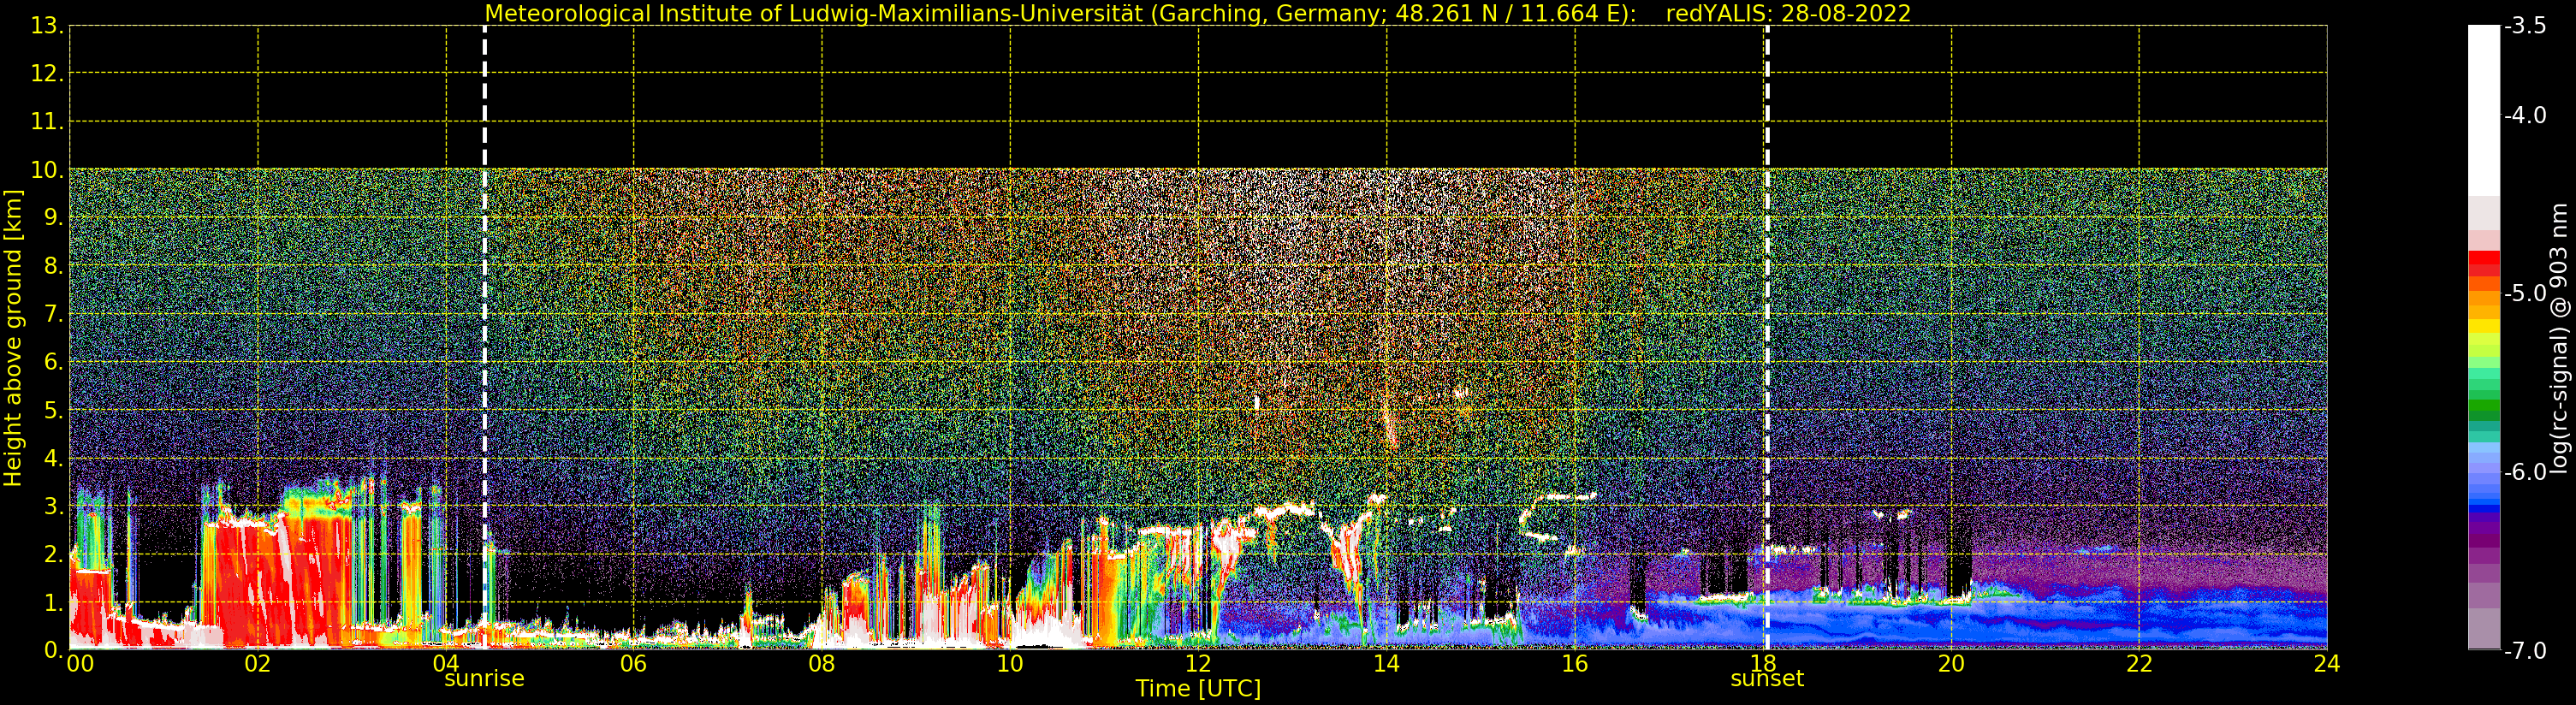
Task: Click the '5.' height tick label
Action: (x=53, y=410)
